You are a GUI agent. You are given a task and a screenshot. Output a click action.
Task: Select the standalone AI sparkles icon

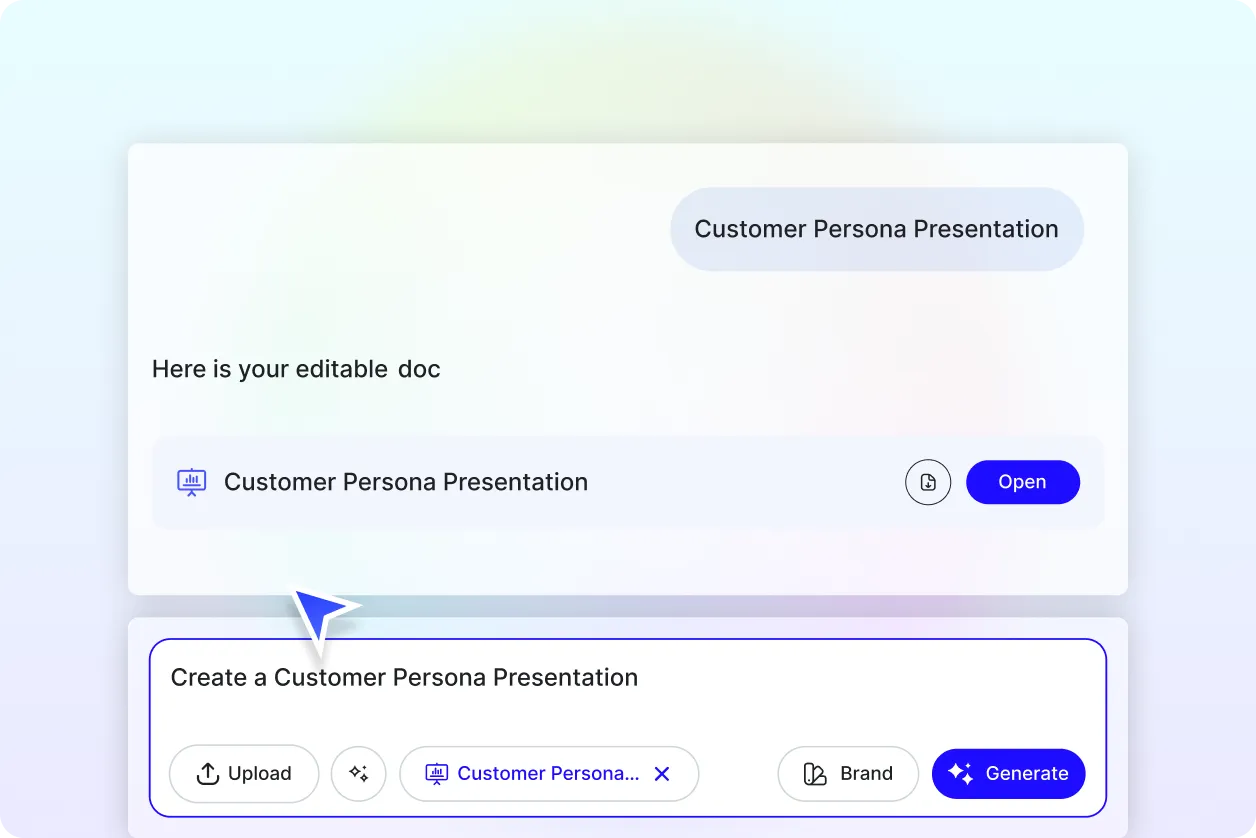pos(358,773)
